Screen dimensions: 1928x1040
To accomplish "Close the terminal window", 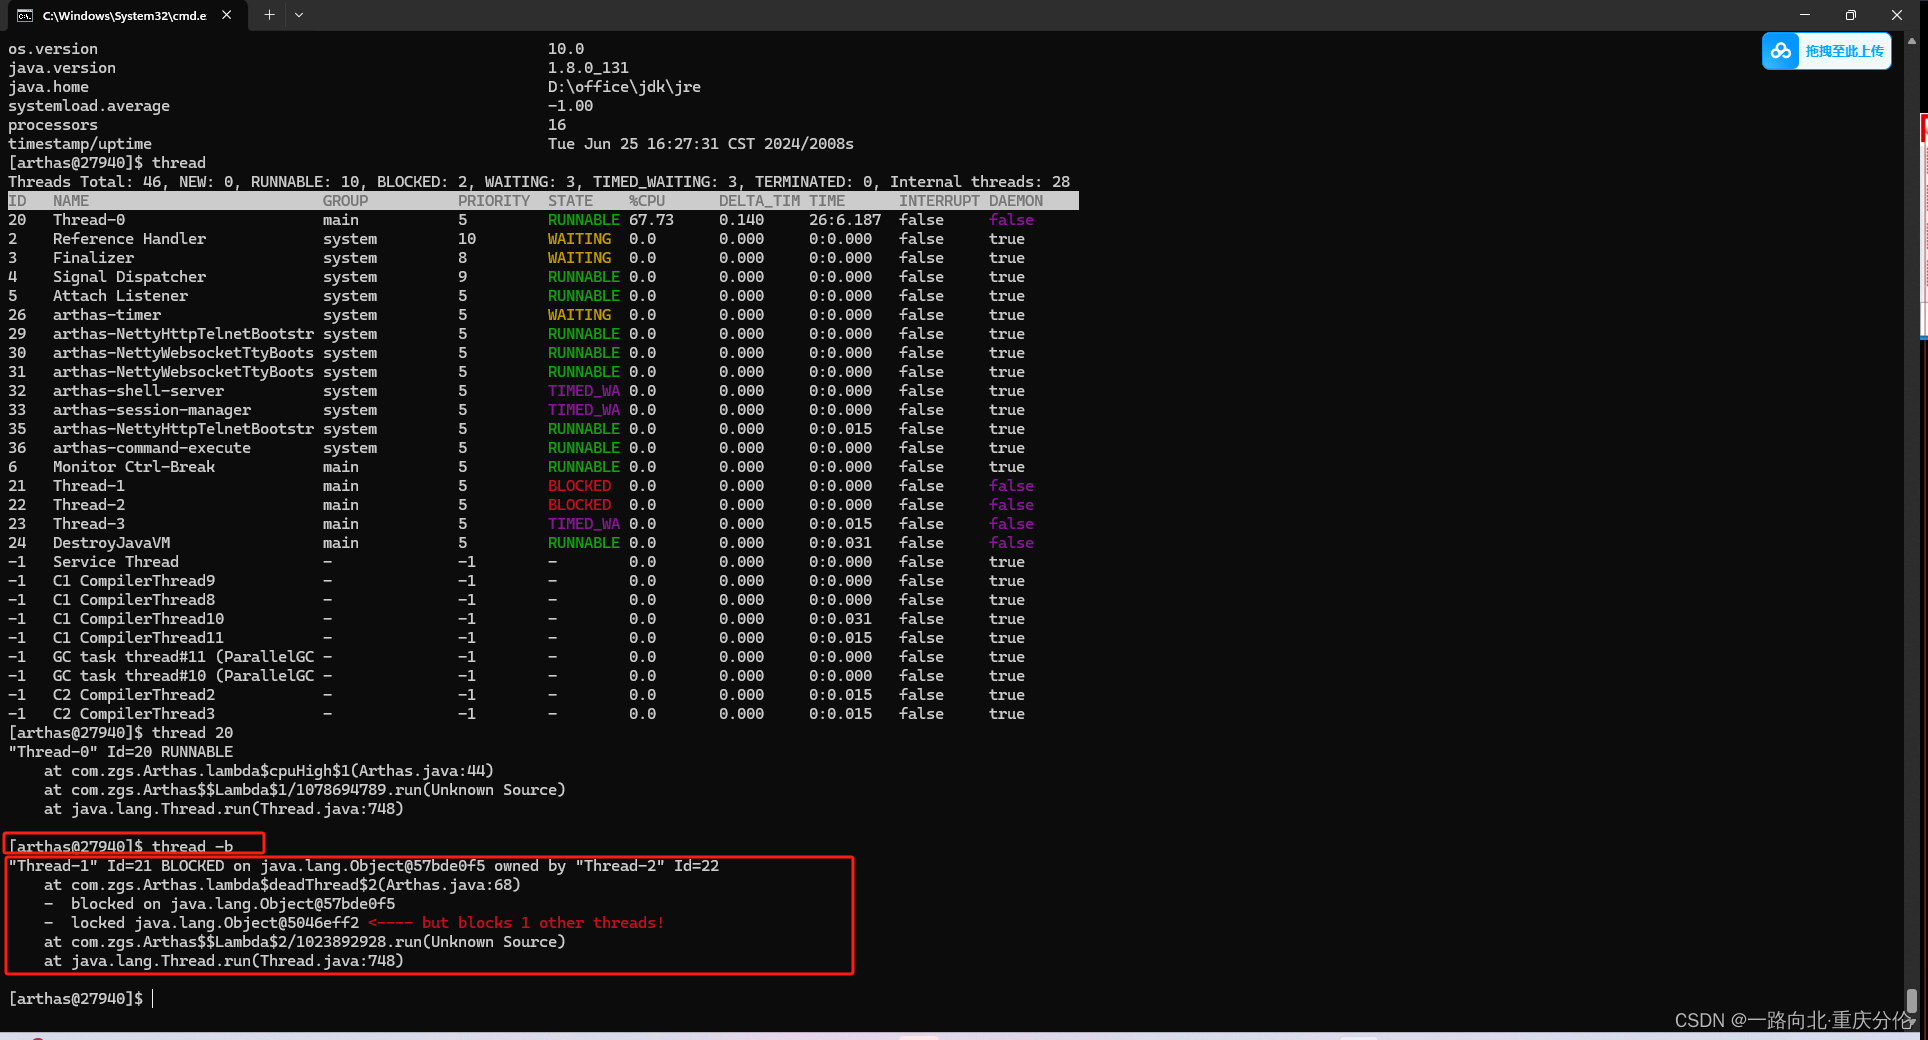I will pos(1897,15).
